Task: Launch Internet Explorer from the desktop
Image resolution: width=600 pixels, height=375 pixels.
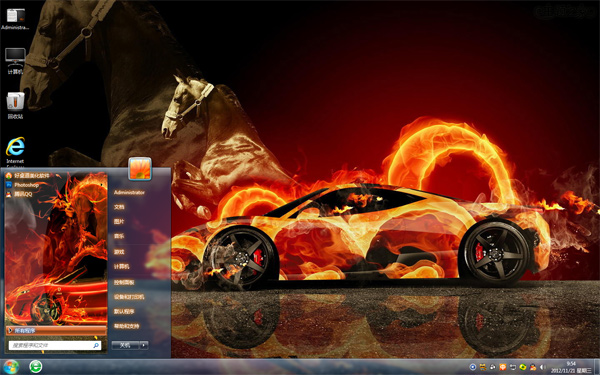Action: (15, 152)
